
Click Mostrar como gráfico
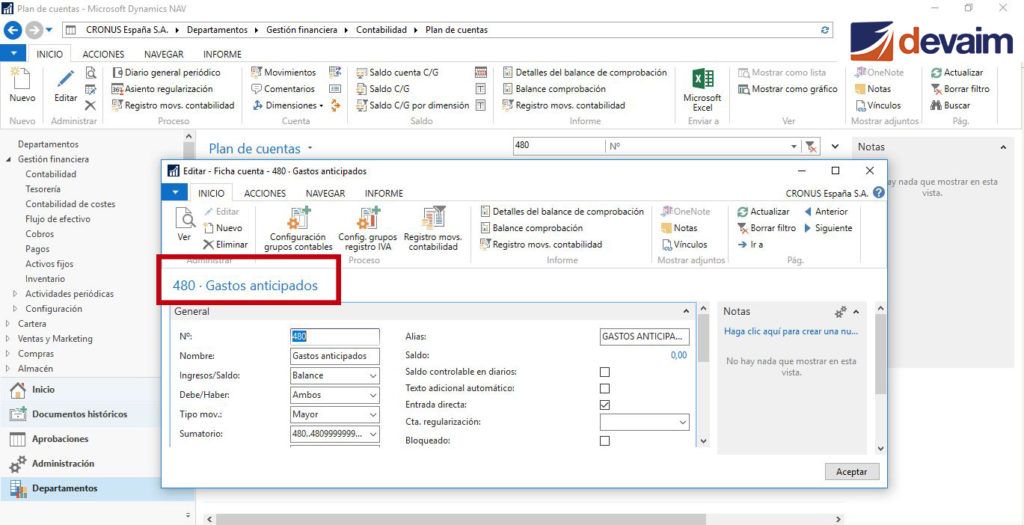coord(788,89)
